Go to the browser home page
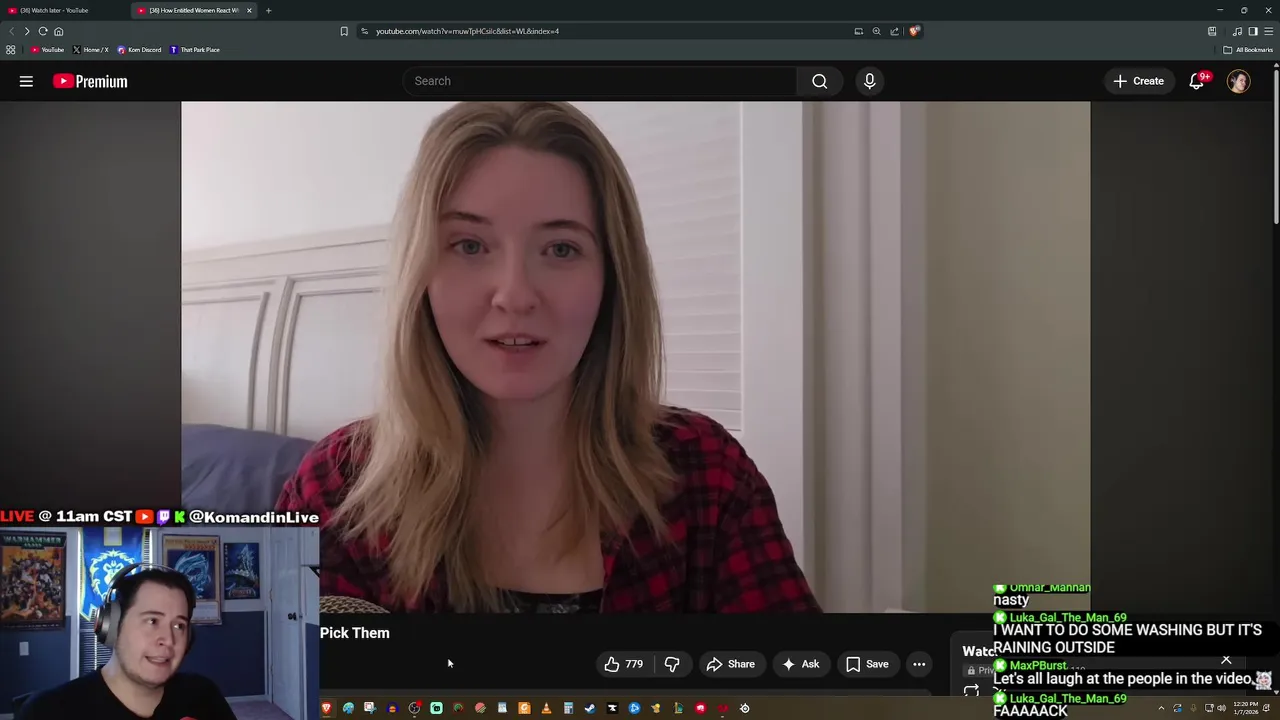The width and height of the screenshot is (1280, 720). coord(58,31)
